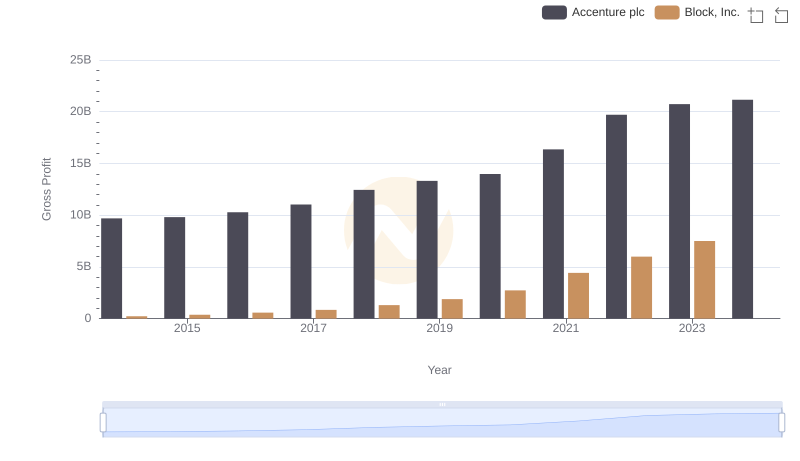Click the Block, Inc. bar for 2022

coord(641,288)
